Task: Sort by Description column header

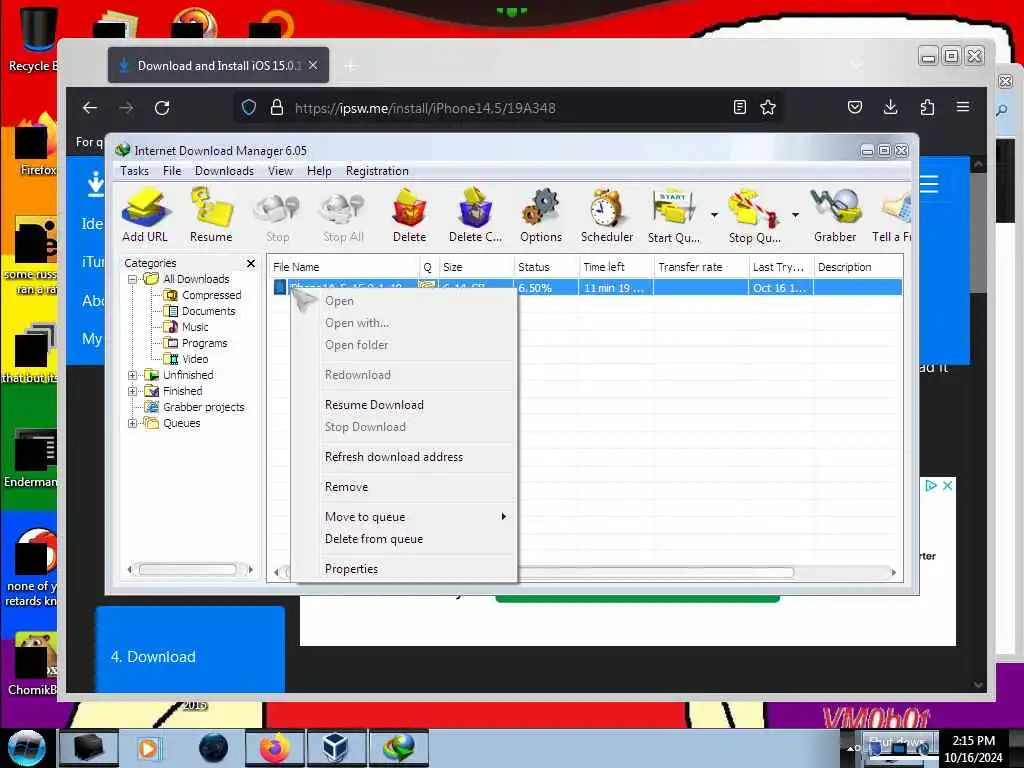Action: 857,267
